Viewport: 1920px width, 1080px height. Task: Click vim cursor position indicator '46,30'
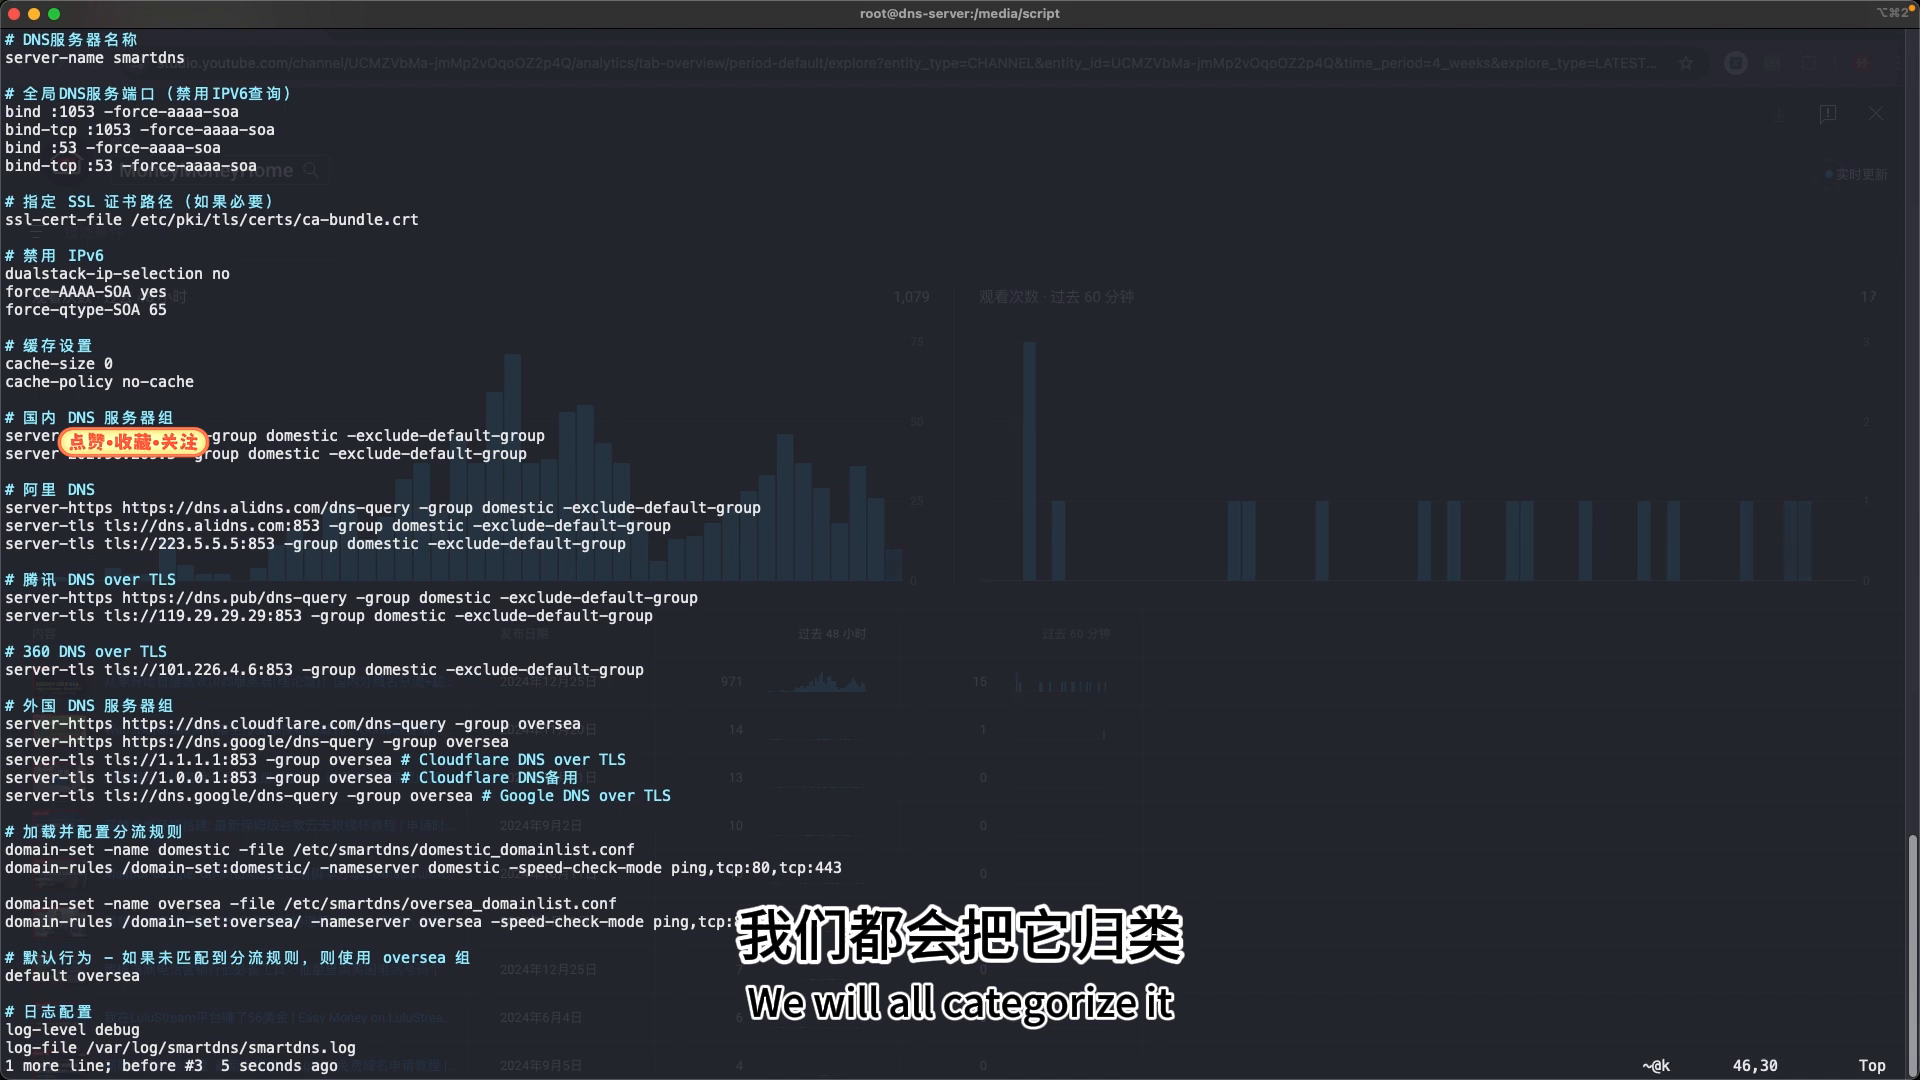coord(1755,1066)
